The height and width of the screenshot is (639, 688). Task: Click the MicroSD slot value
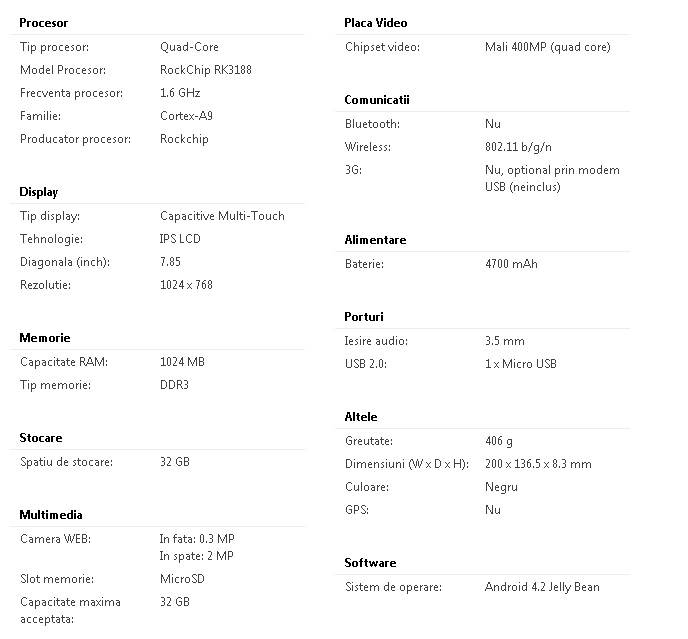coord(183,579)
